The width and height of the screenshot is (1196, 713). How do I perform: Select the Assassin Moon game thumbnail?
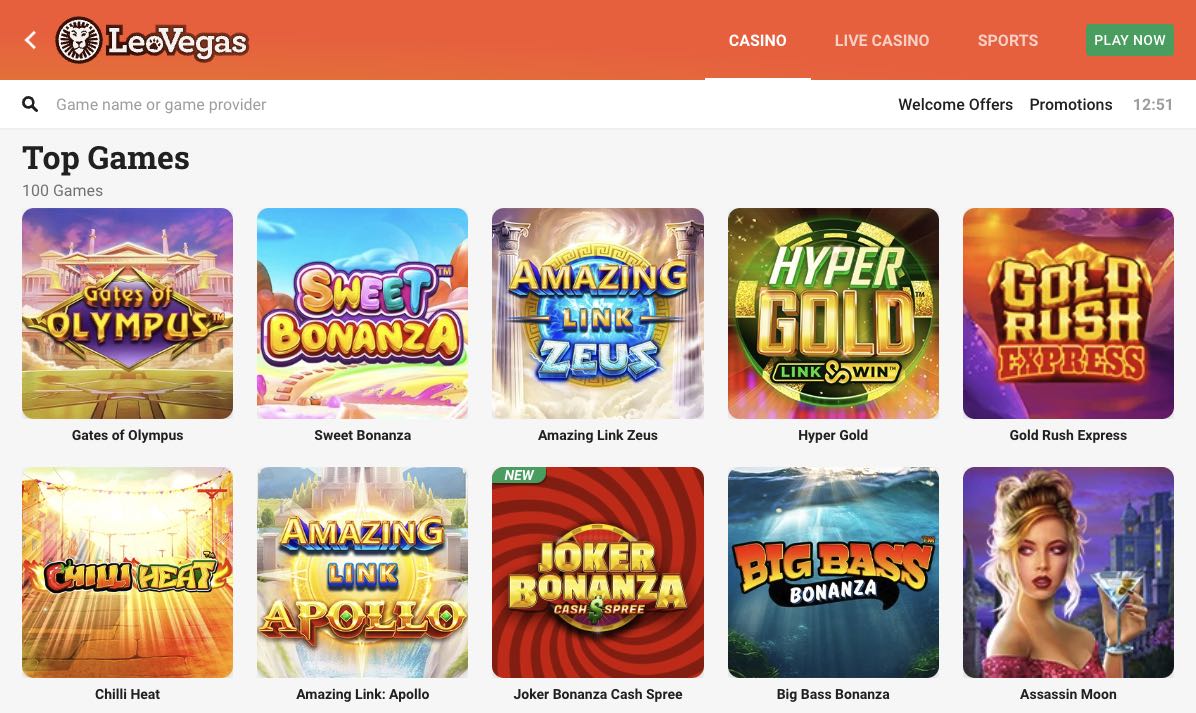pos(1068,573)
